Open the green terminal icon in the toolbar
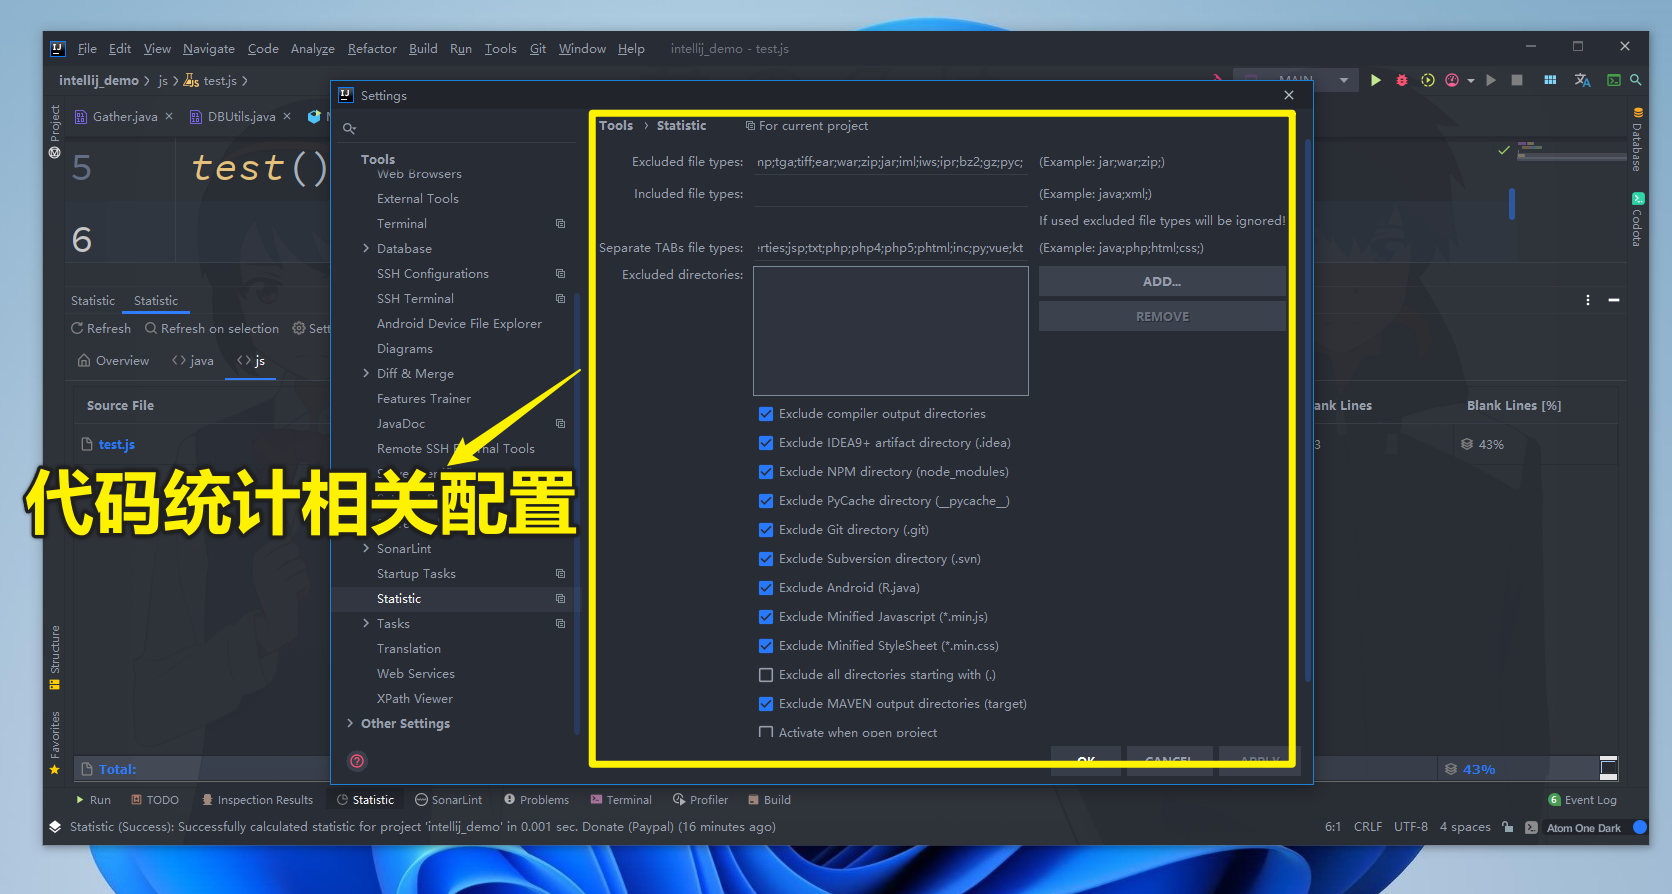1672x894 pixels. [1614, 80]
